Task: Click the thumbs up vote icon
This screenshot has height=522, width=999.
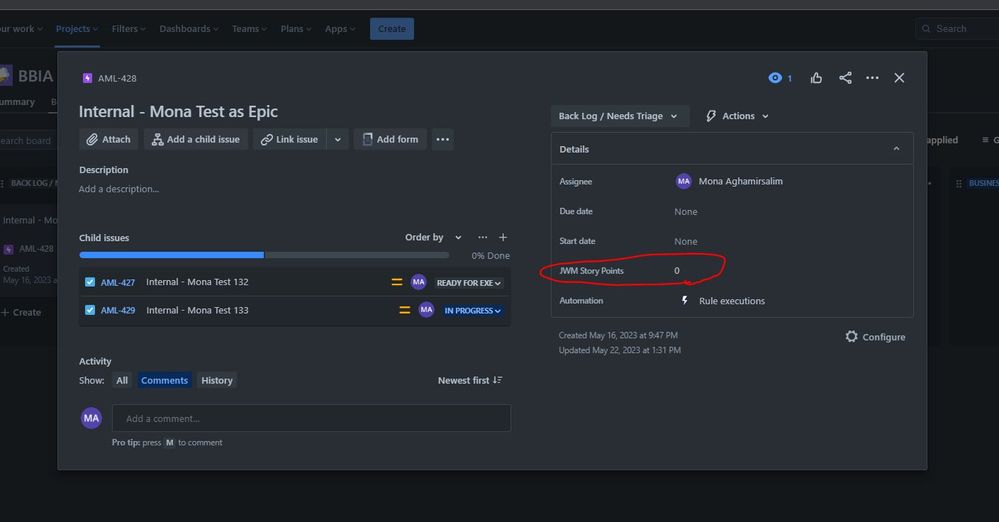Action: [x=816, y=78]
